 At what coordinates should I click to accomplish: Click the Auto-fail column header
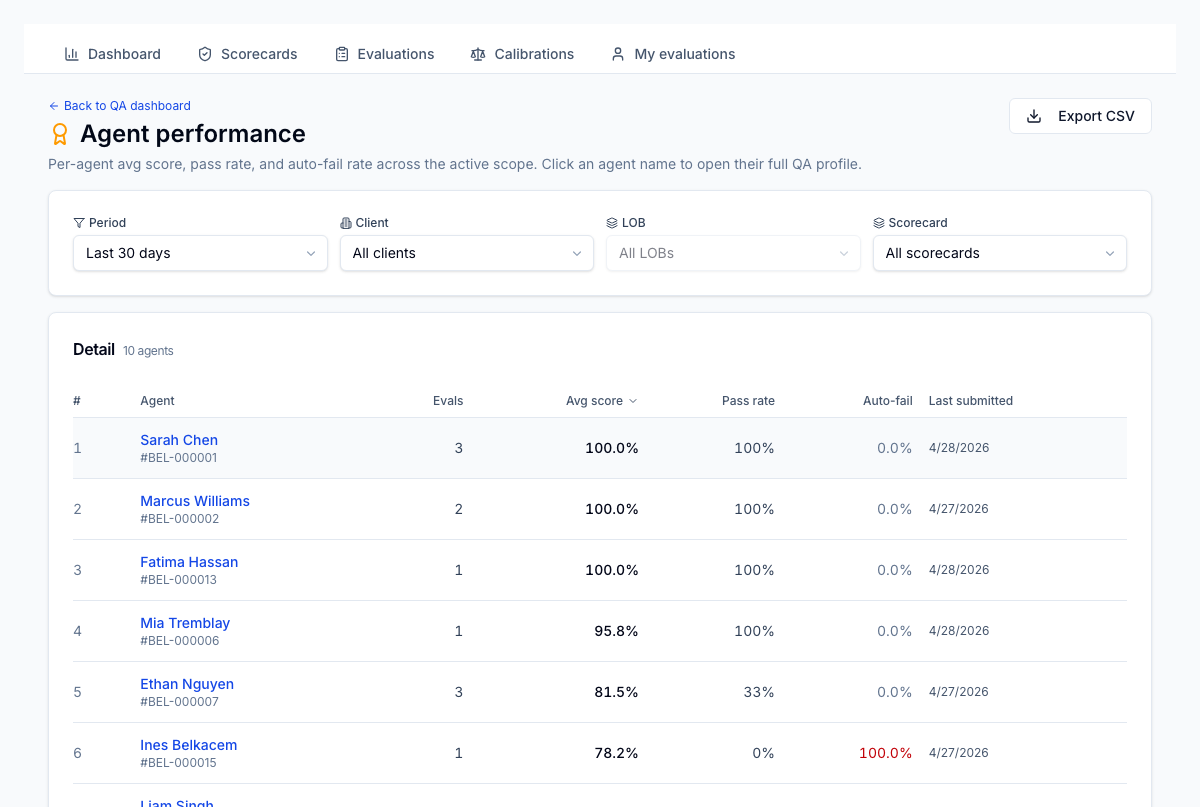[888, 401]
